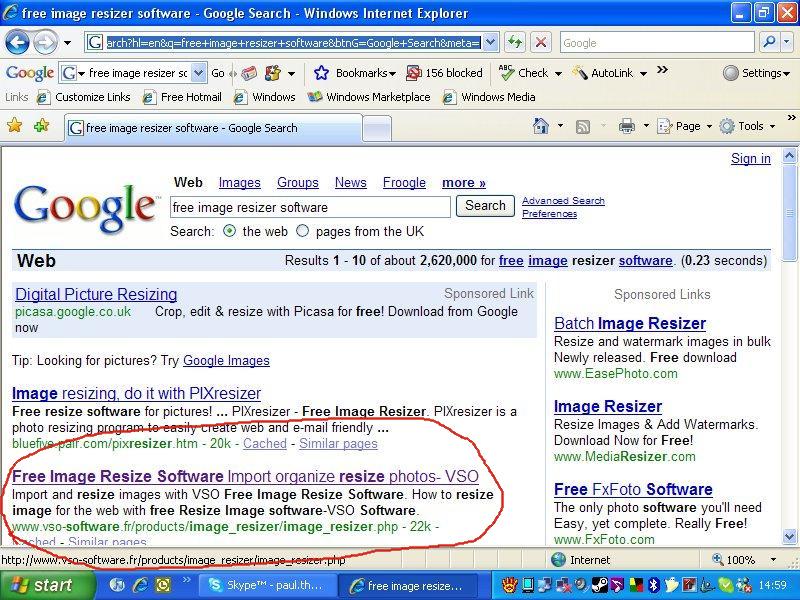The image size is (800, 600).
Task: Run ABC spell Check from Google toolbar
Action: 523,73
